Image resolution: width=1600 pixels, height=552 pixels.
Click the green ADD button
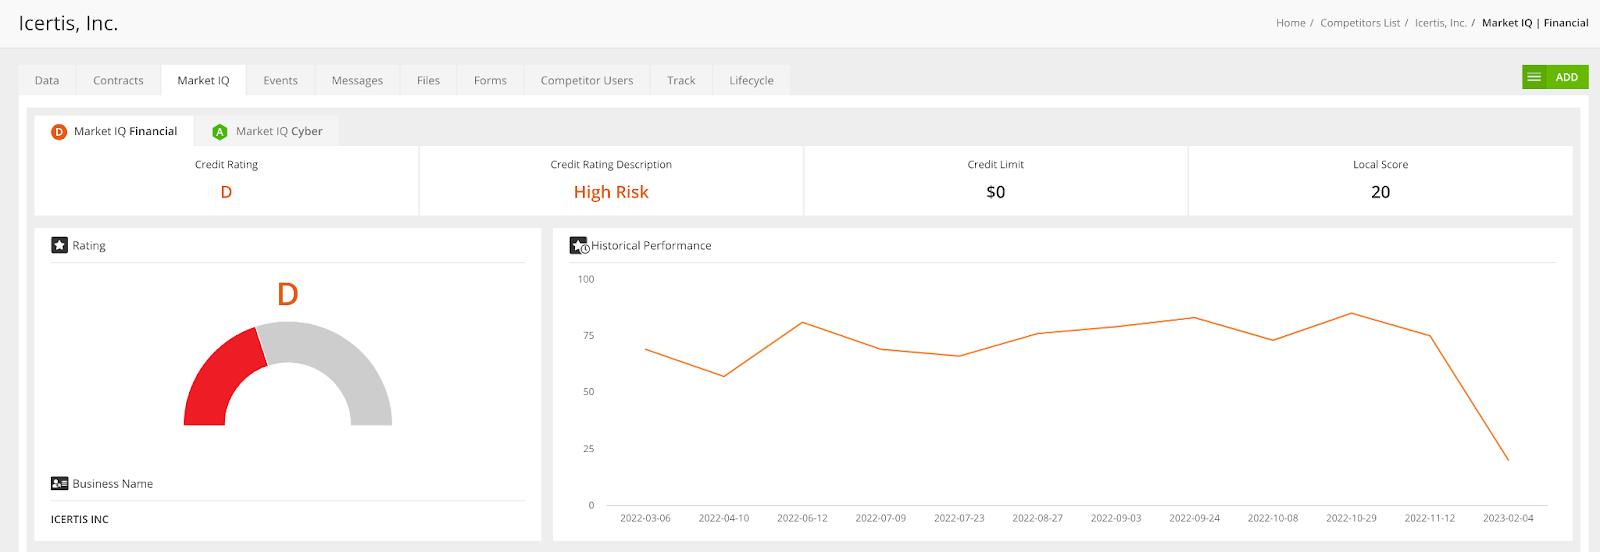[x=1567, y=77]
